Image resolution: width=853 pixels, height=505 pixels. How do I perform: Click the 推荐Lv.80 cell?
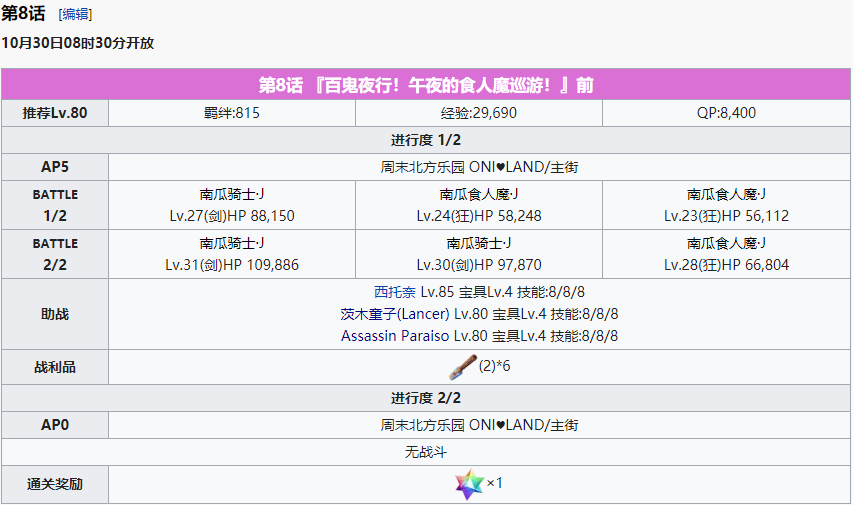(55, 113)
